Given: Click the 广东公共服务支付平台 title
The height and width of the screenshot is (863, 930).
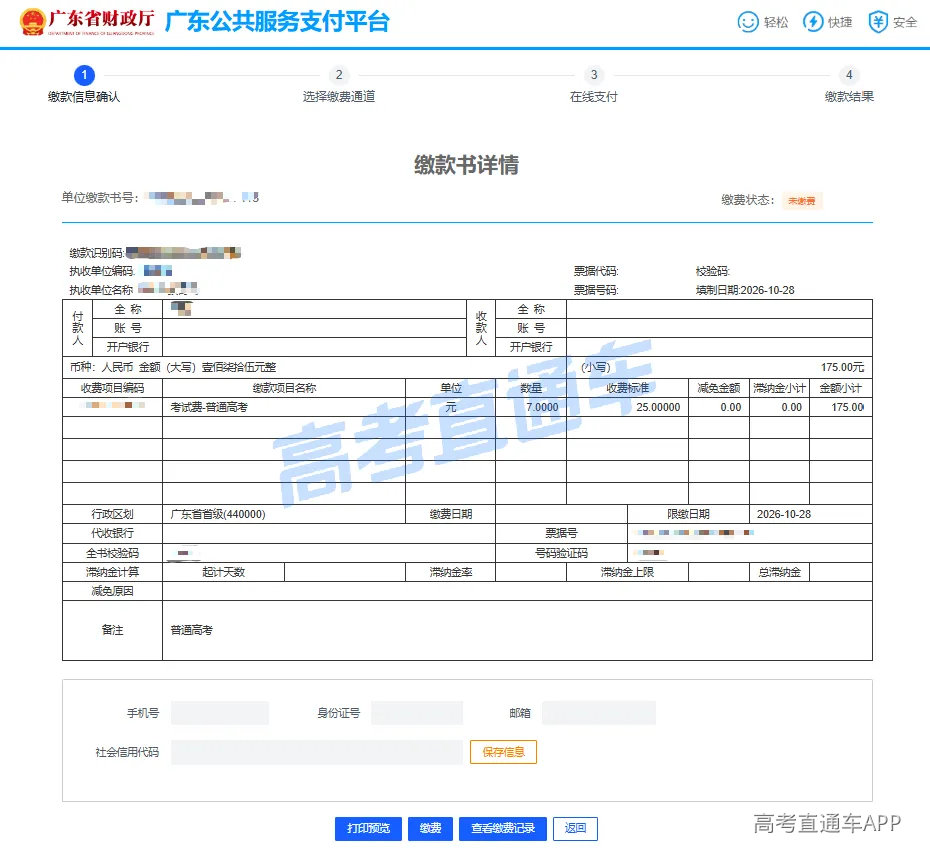Looking at the screenshot, I should click(x=277, y=22).
